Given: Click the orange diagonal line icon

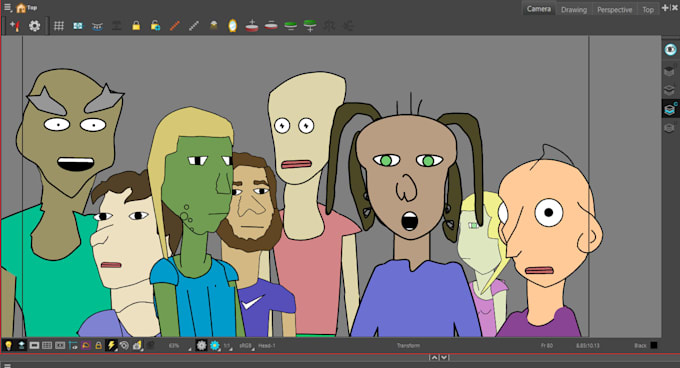Looking at the screenshot, I should [175, 26].
